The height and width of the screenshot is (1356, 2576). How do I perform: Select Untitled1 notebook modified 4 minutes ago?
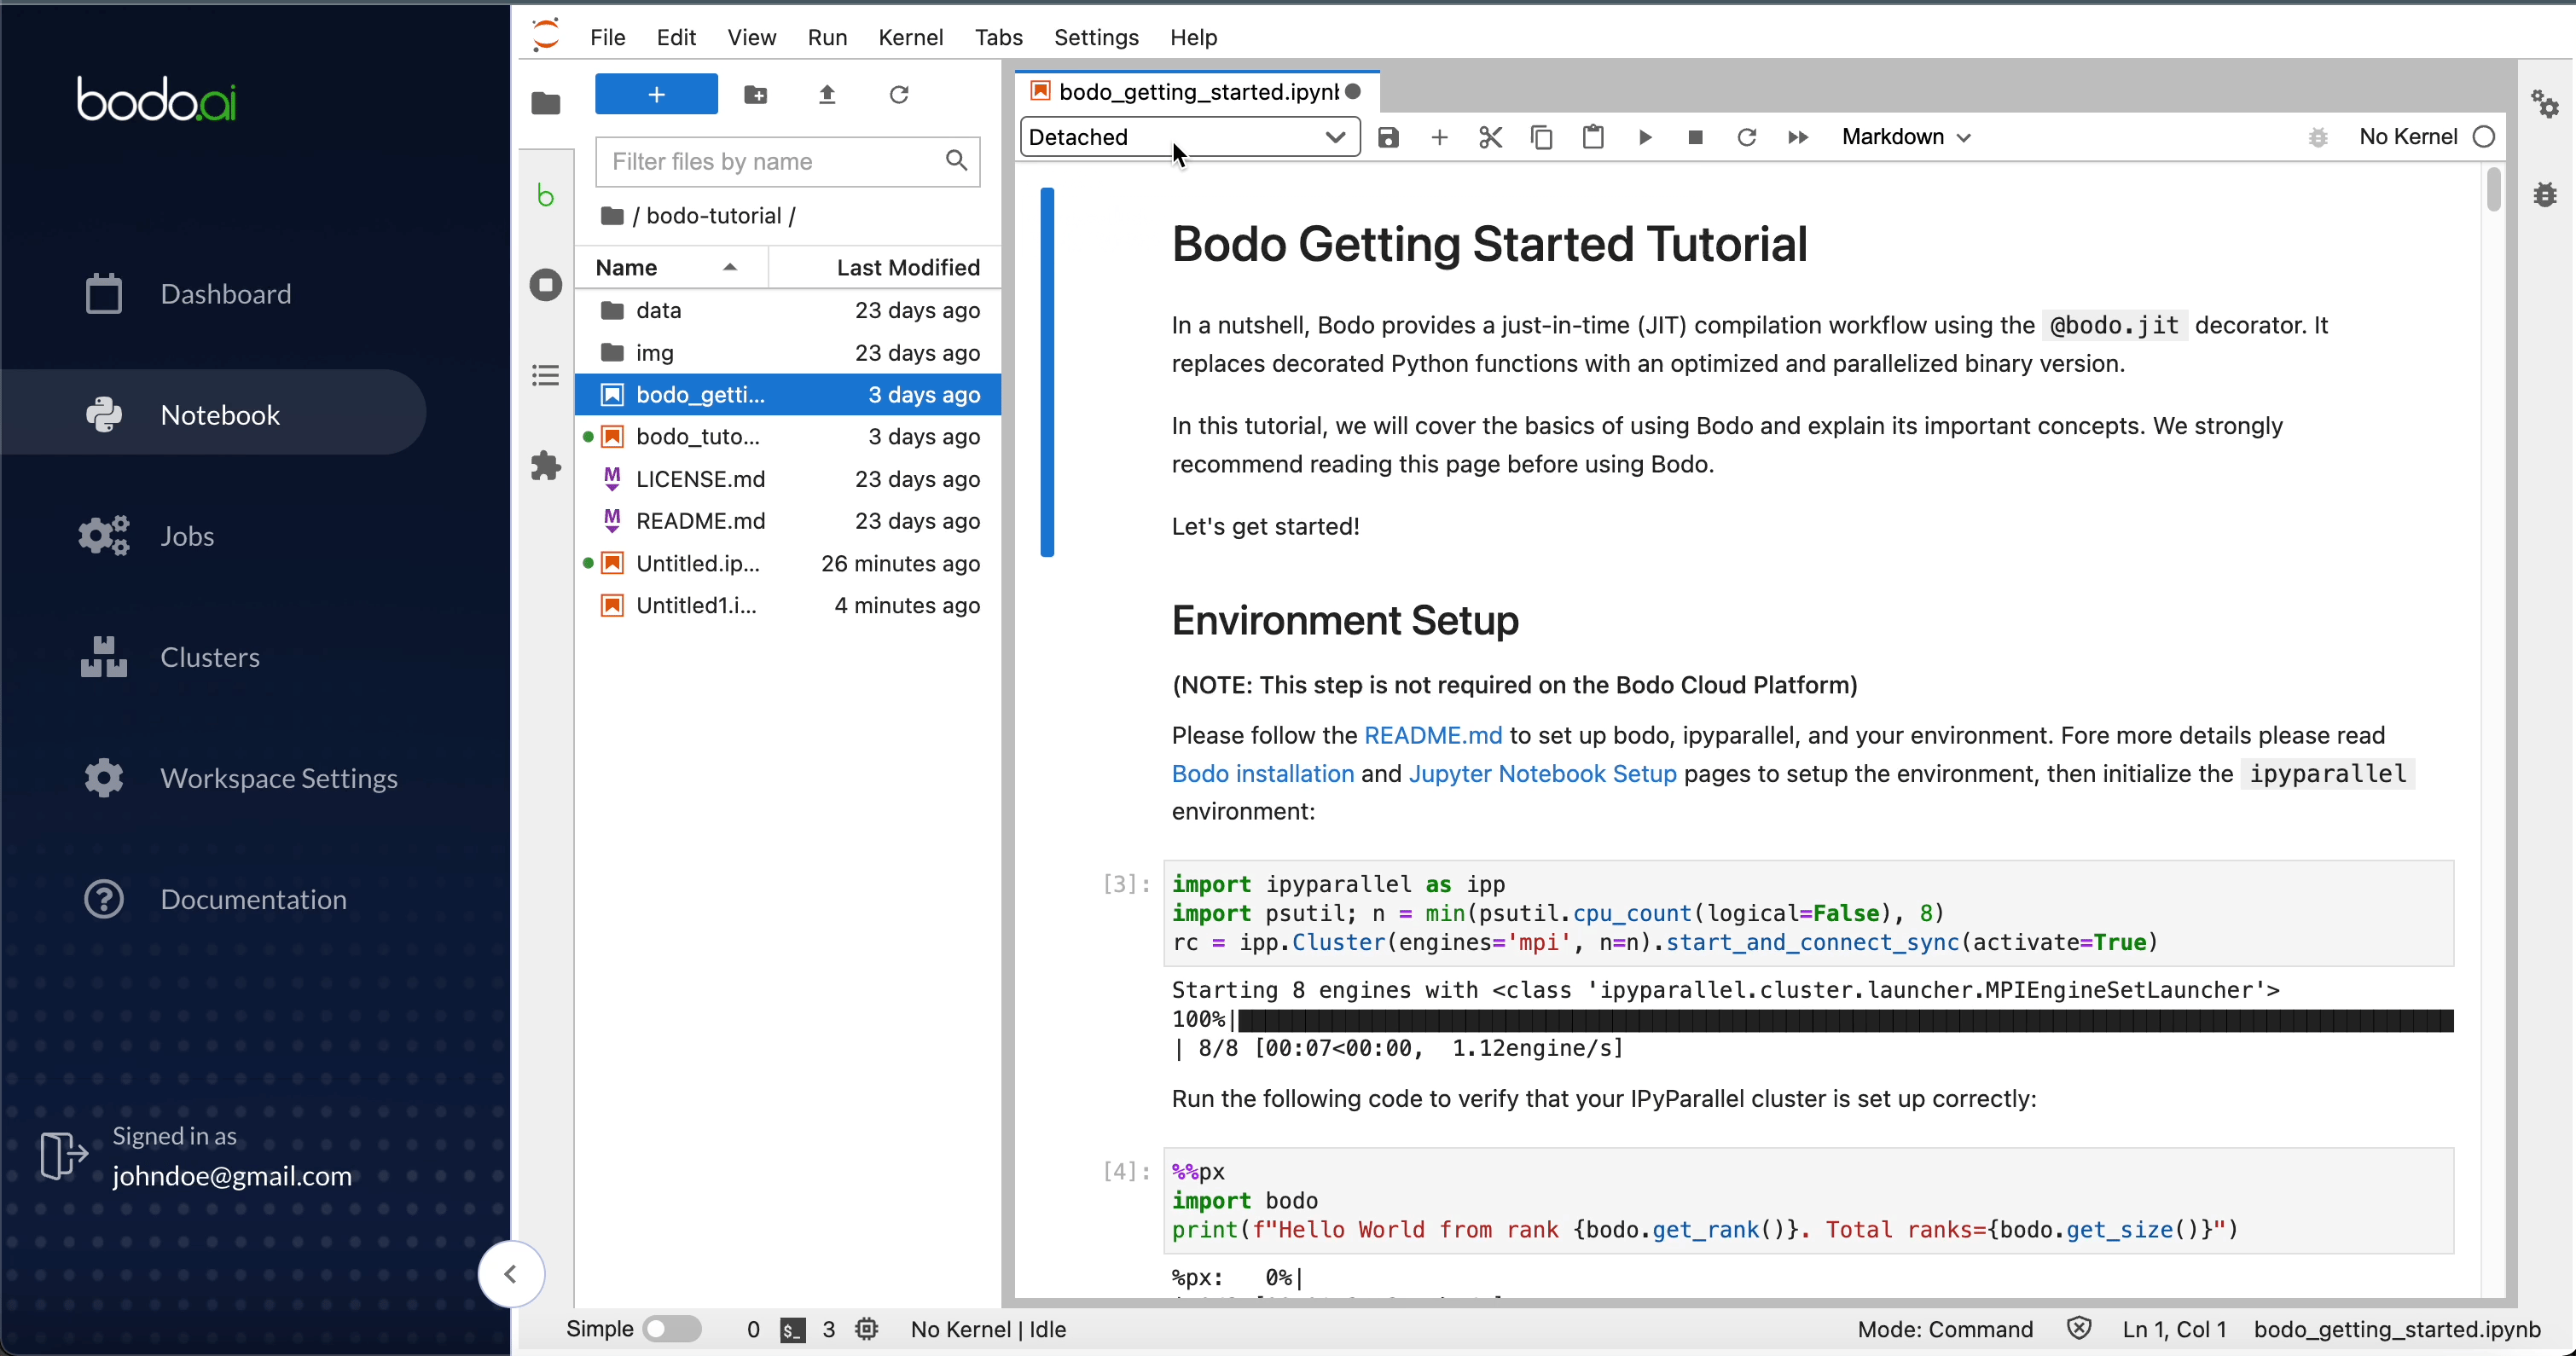coord(787,605)
